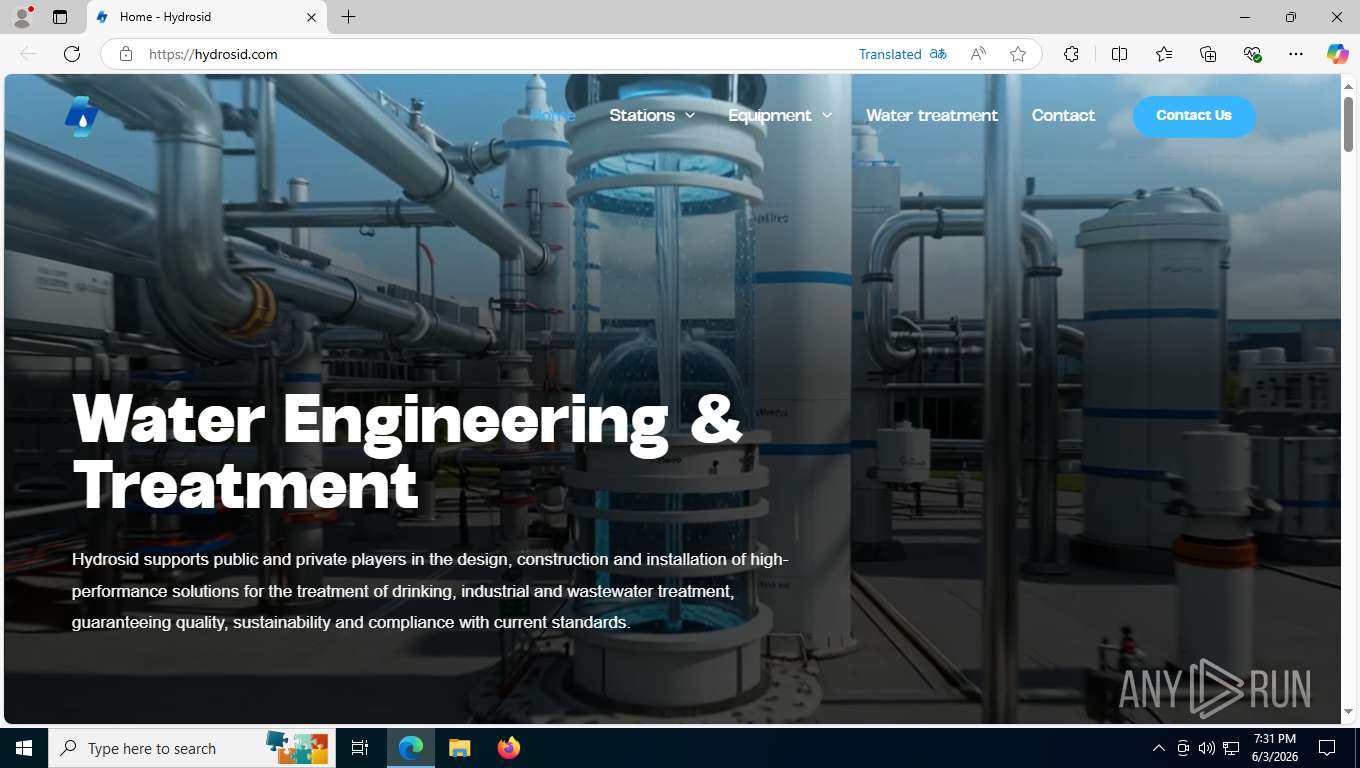Open the volume control icon
1360x768 pixels.
click(x=1206, y=748)
